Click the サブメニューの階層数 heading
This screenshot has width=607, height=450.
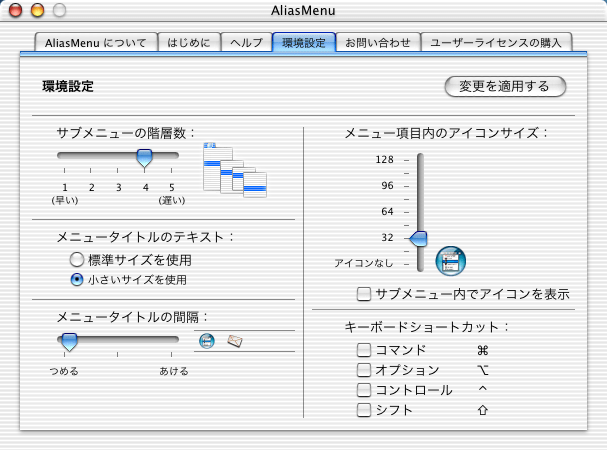click(x=125, y=133)
